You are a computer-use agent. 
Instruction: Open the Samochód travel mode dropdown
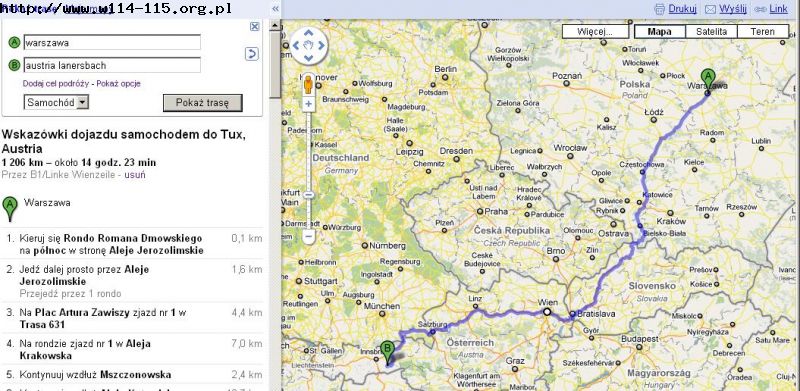[56, 102]
